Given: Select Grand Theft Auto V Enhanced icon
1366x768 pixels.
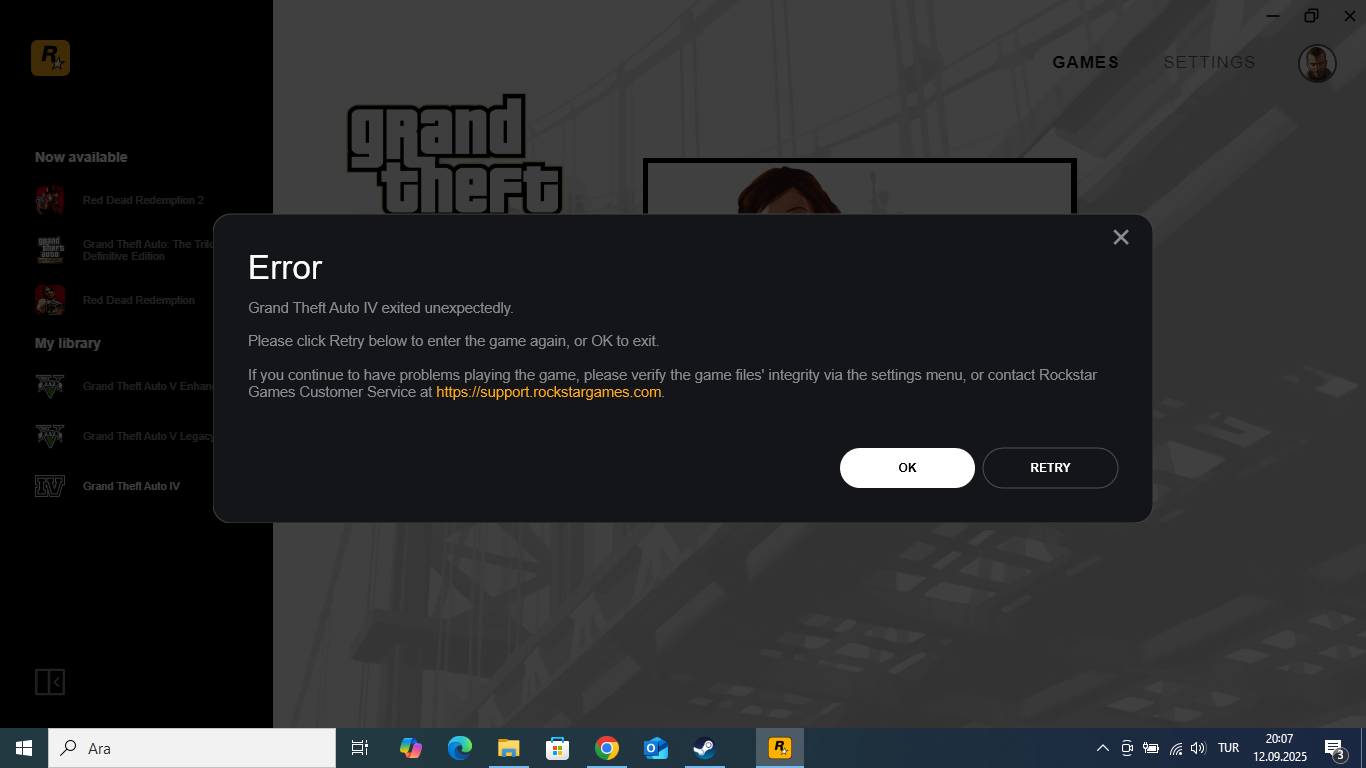Looking at the screenshot, I should point(50,386).
